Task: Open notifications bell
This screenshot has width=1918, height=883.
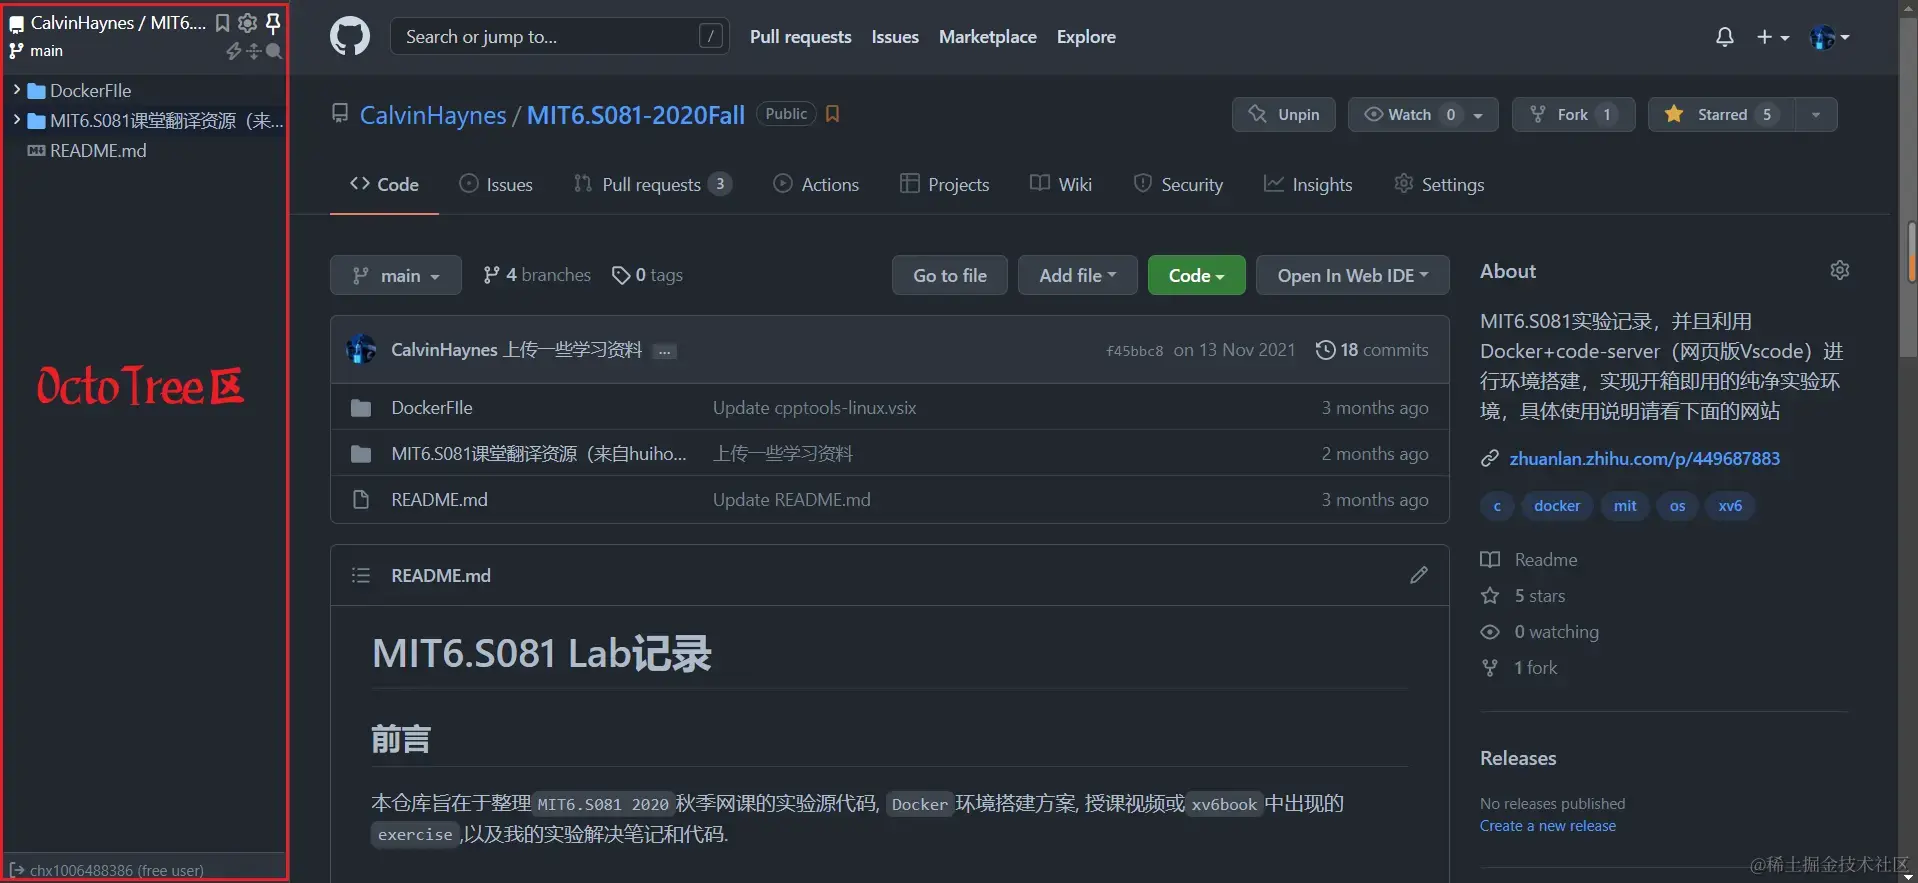Action: (1725, 37)
